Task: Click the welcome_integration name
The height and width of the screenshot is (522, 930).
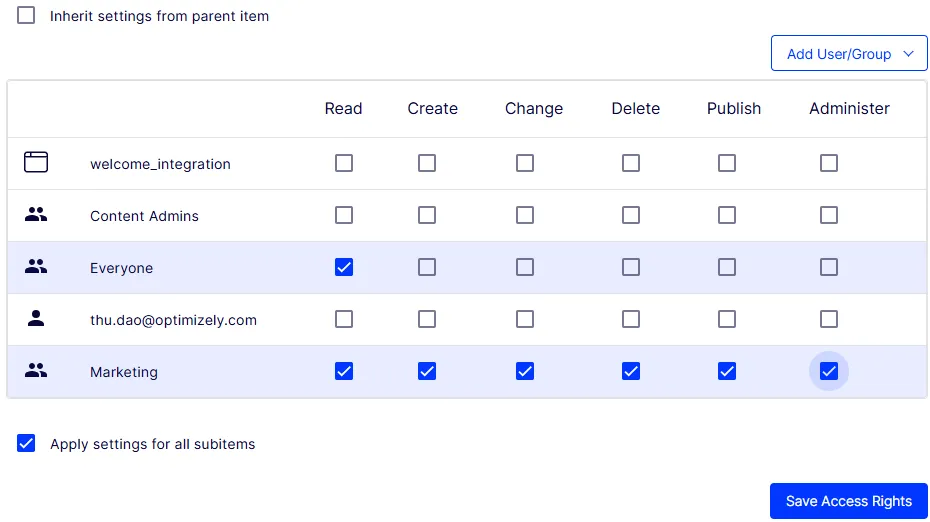Action: click(x=160, y=164)
